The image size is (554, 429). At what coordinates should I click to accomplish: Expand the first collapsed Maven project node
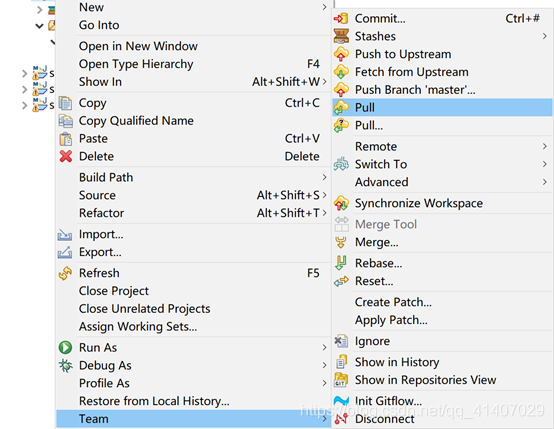tap(24, 74)
